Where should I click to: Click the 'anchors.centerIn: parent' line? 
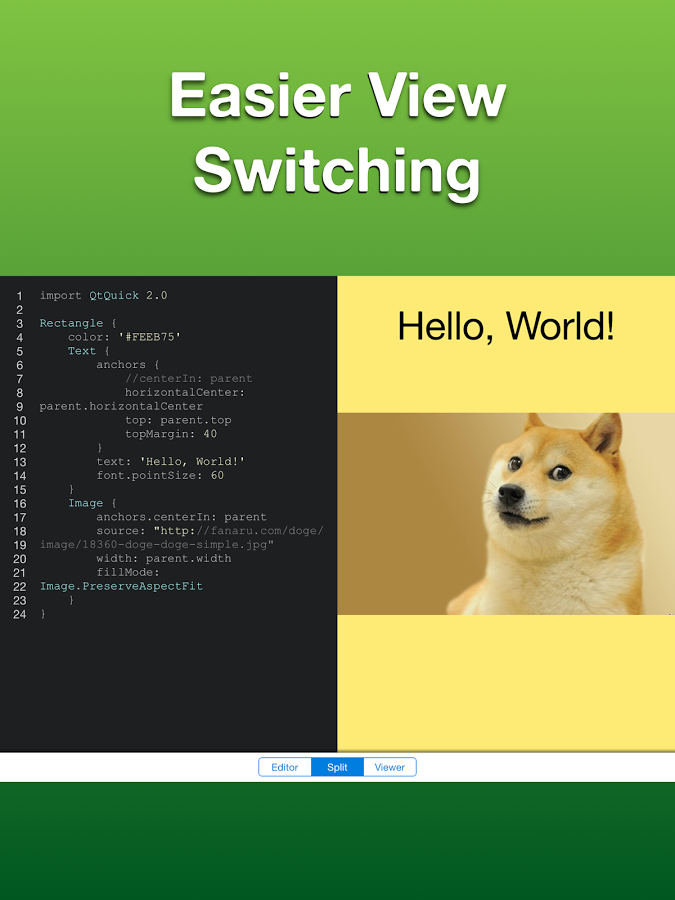tap(181, 517)
